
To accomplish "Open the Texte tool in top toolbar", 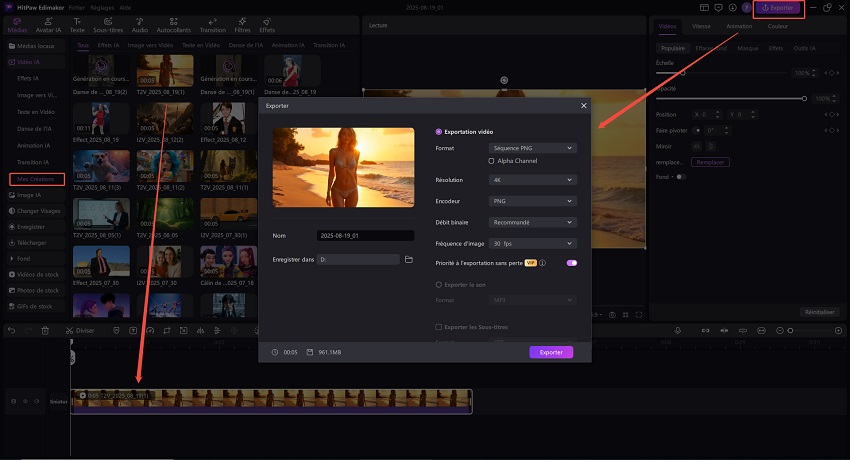I will coord(78,25).
